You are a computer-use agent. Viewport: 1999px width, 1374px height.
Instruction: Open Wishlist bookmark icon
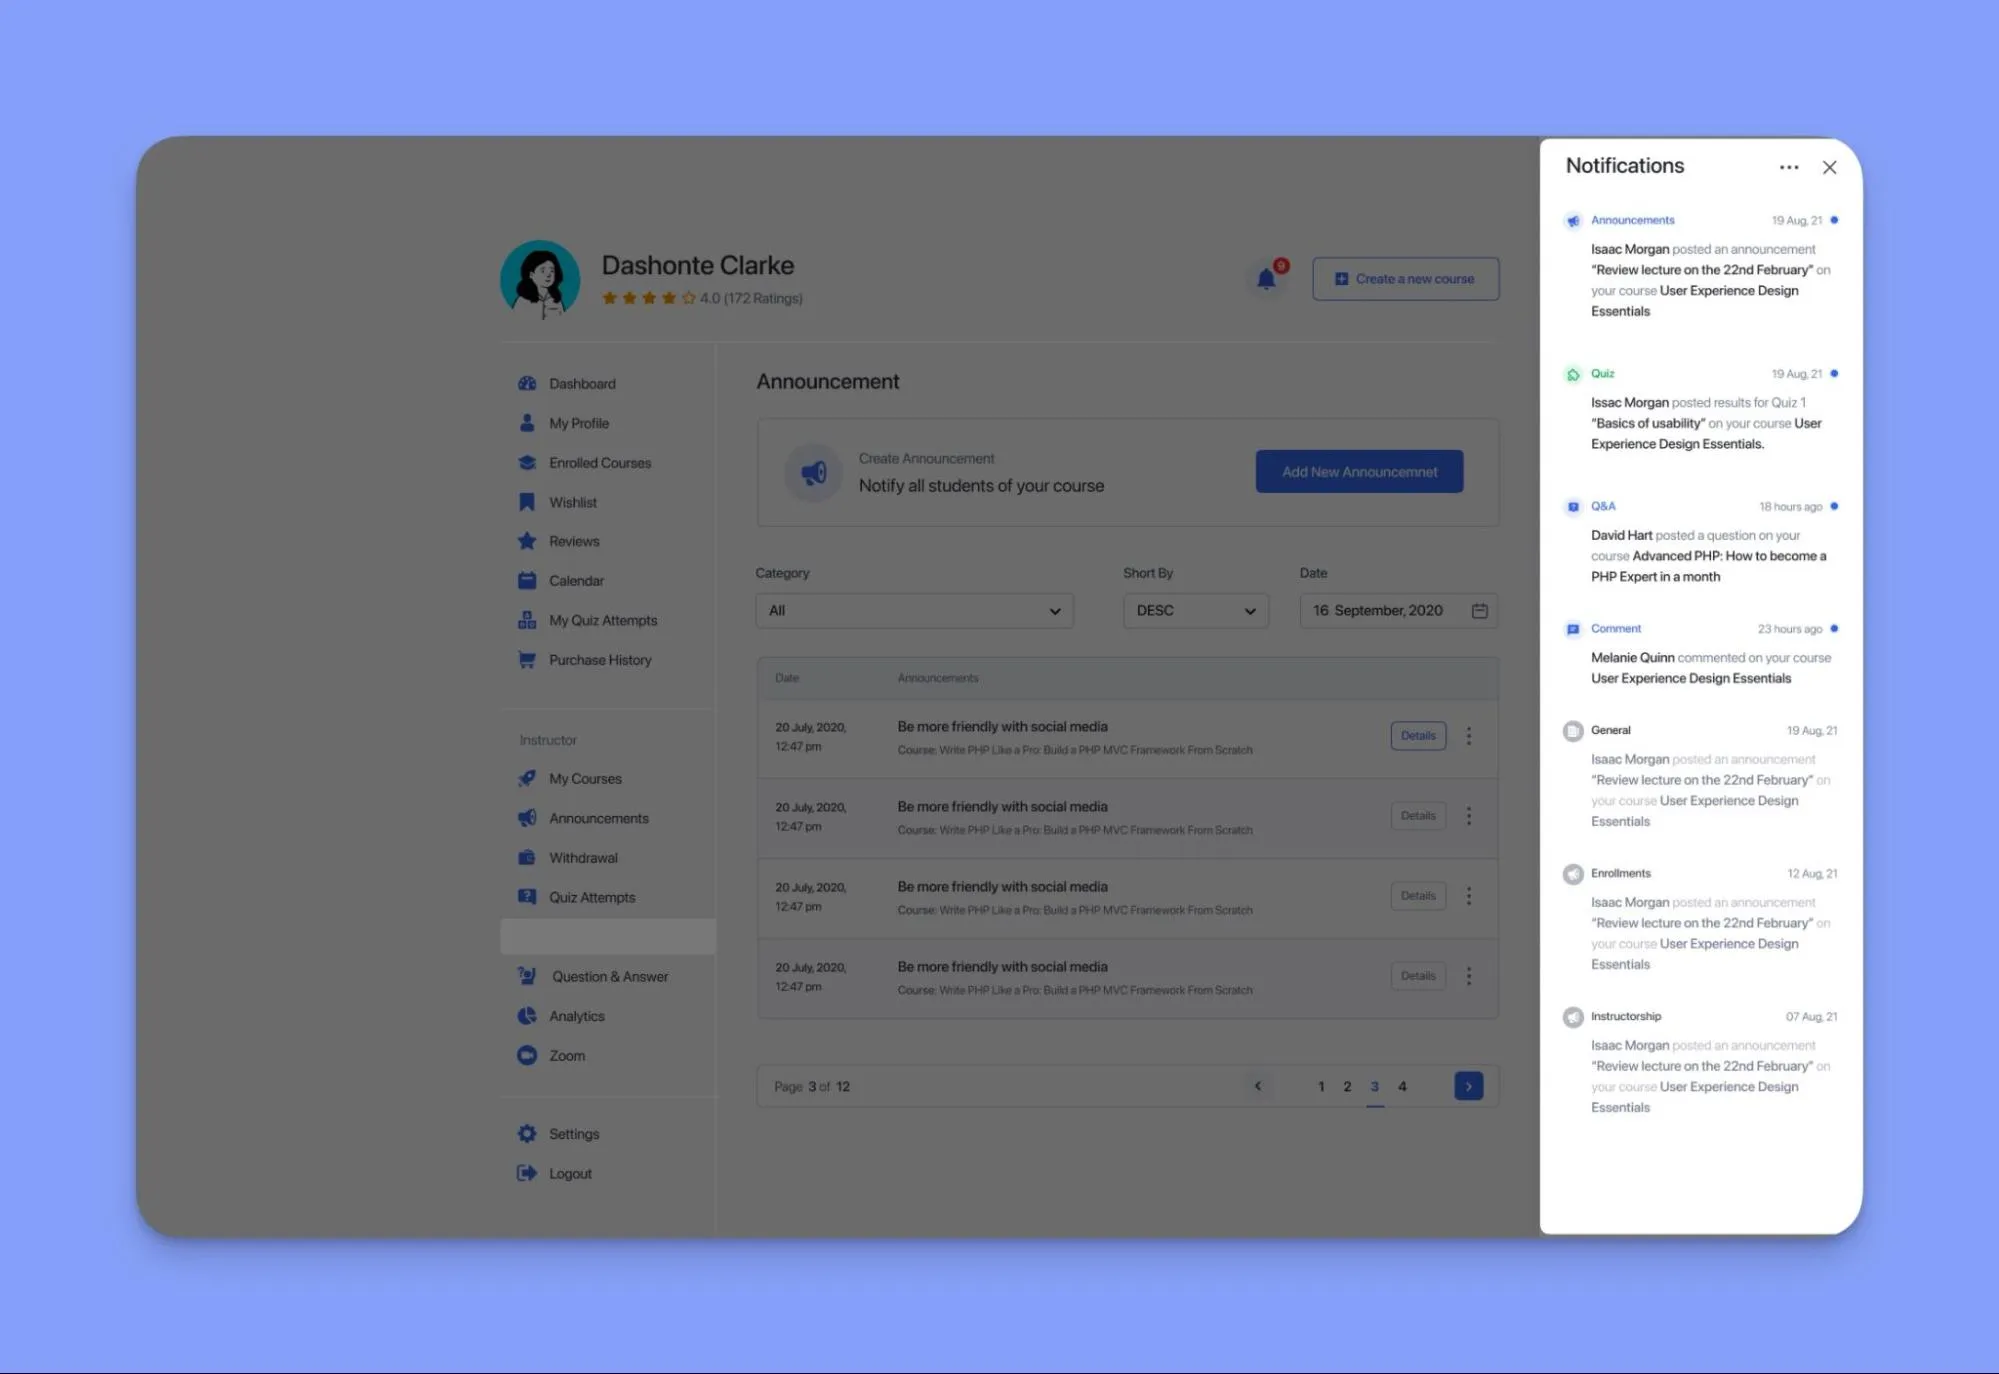pos(527,502)
